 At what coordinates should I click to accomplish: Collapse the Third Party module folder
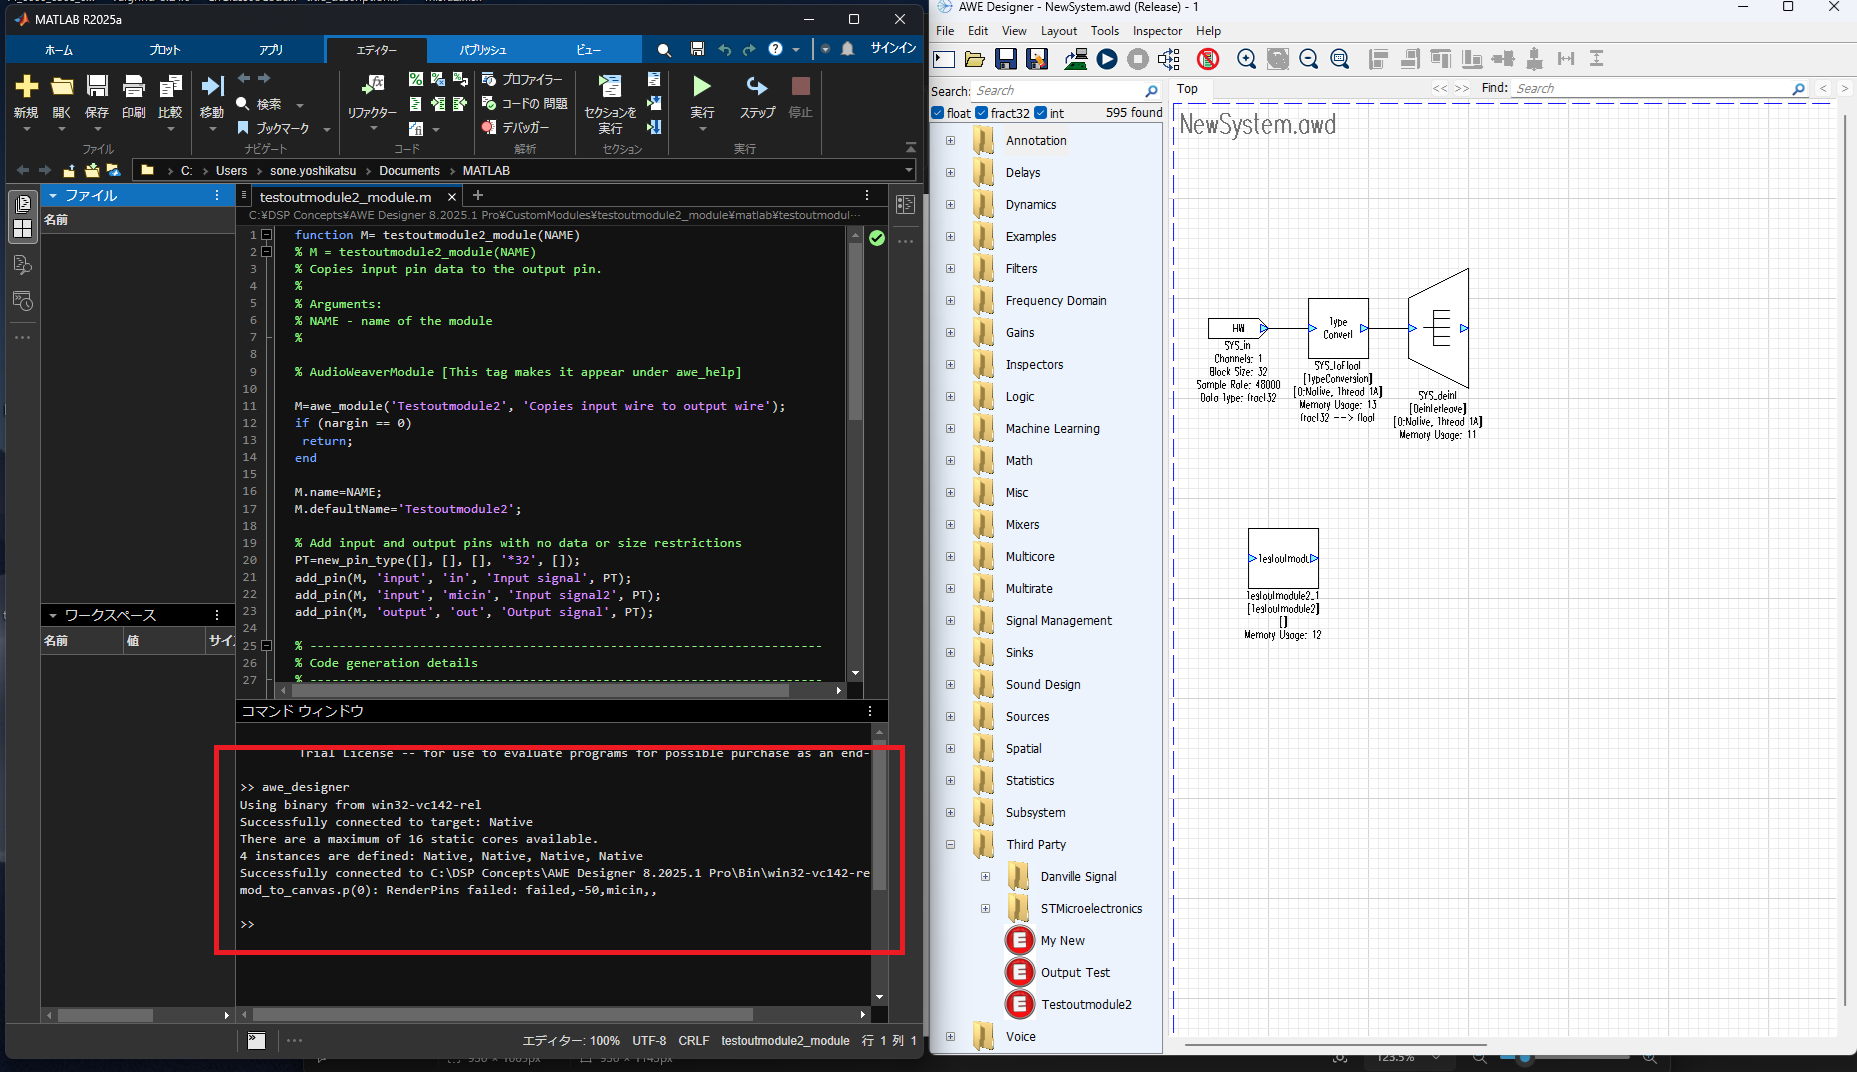tap(950, 845)
